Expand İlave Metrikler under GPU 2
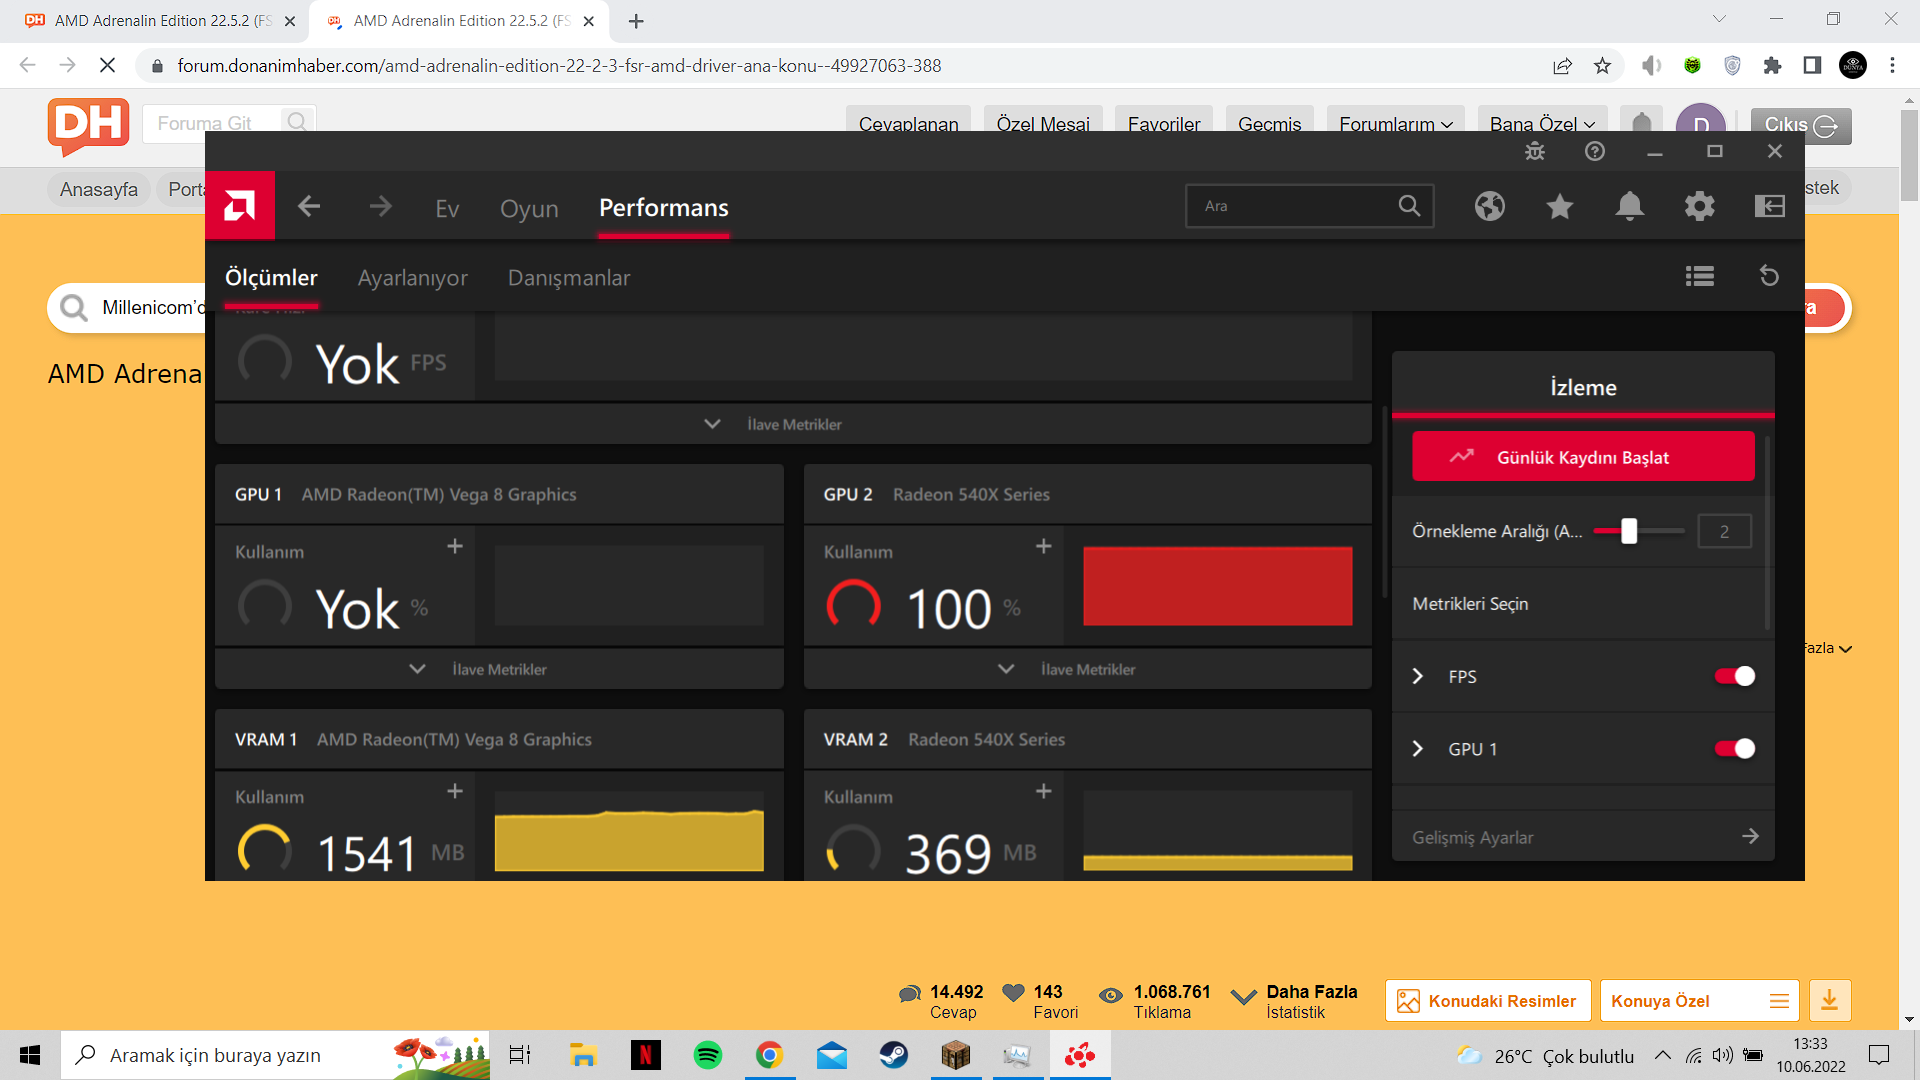The height and width of the screenshot is (1080, 1920). [x=1088, y=669]
